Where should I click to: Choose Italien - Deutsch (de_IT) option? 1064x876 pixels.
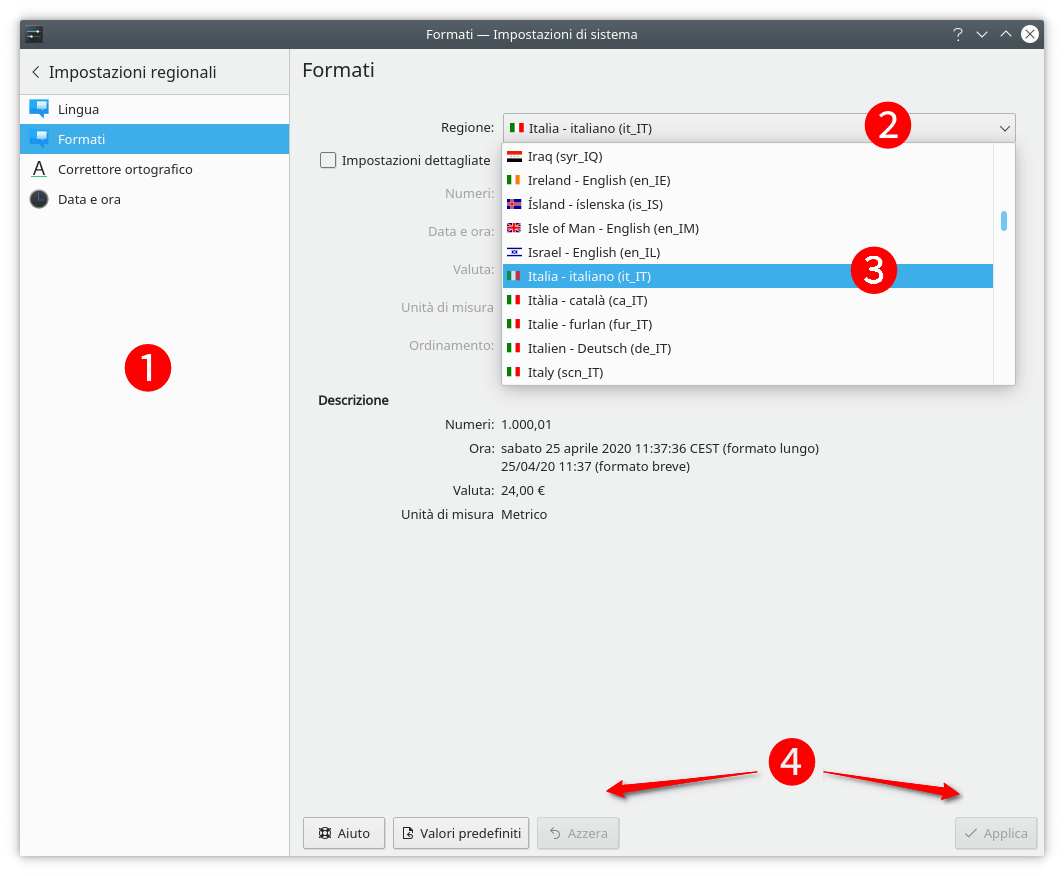point(598,348)
